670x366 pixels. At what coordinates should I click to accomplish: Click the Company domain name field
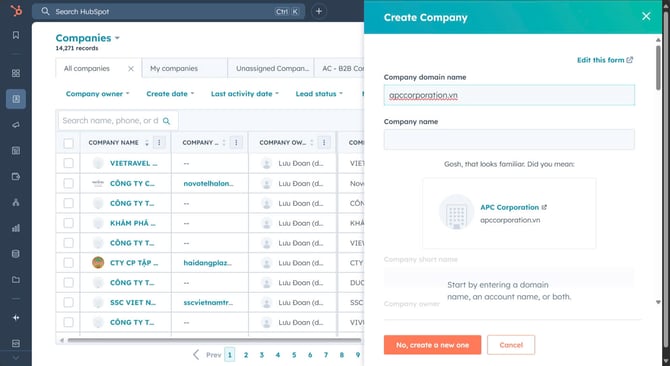tap(509, 95)
